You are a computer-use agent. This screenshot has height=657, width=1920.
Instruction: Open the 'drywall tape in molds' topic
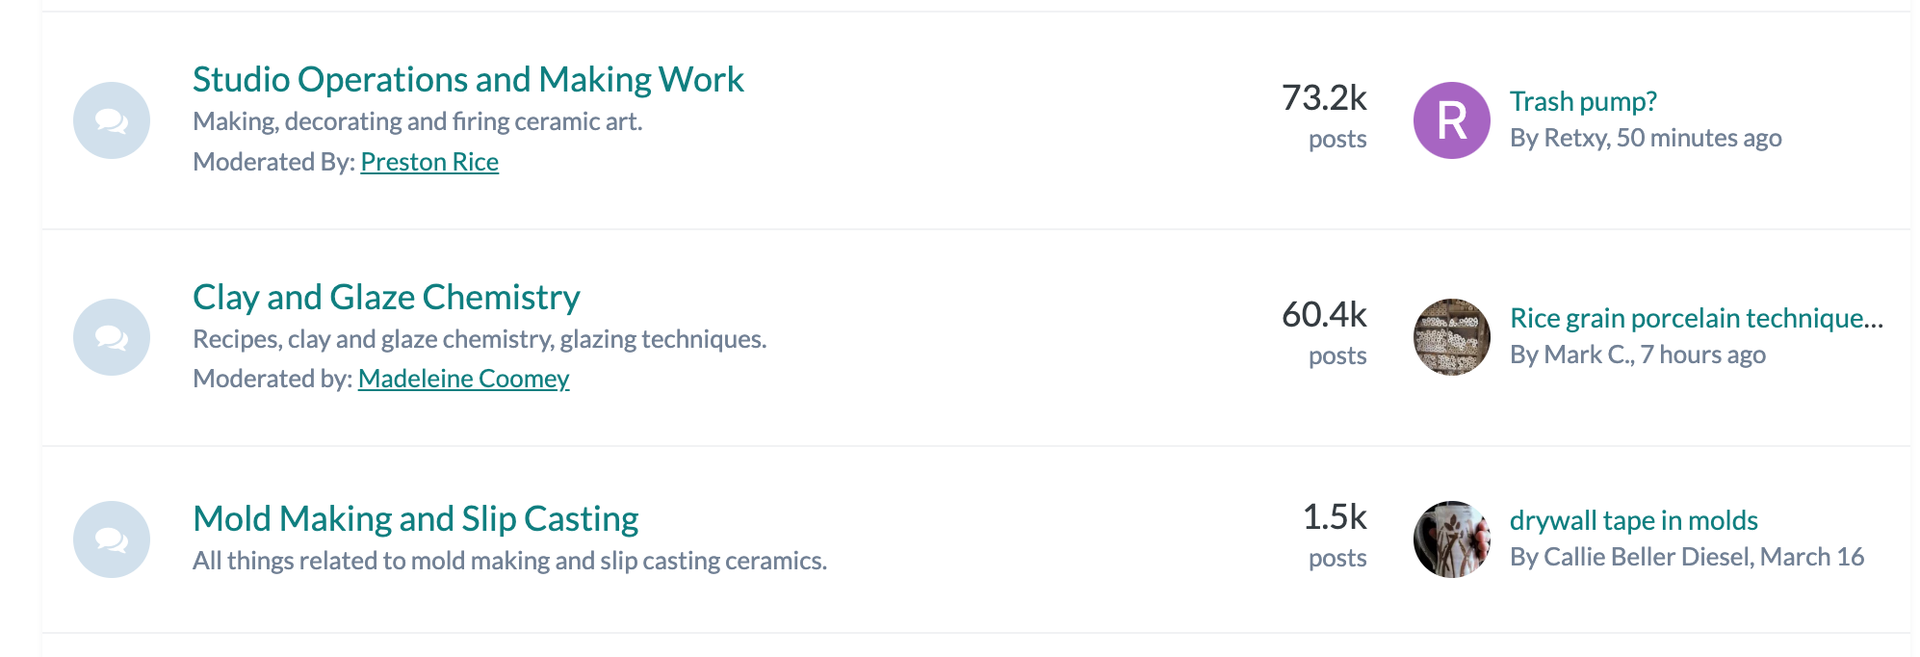pyautogui.click(x=1633, y=520)
